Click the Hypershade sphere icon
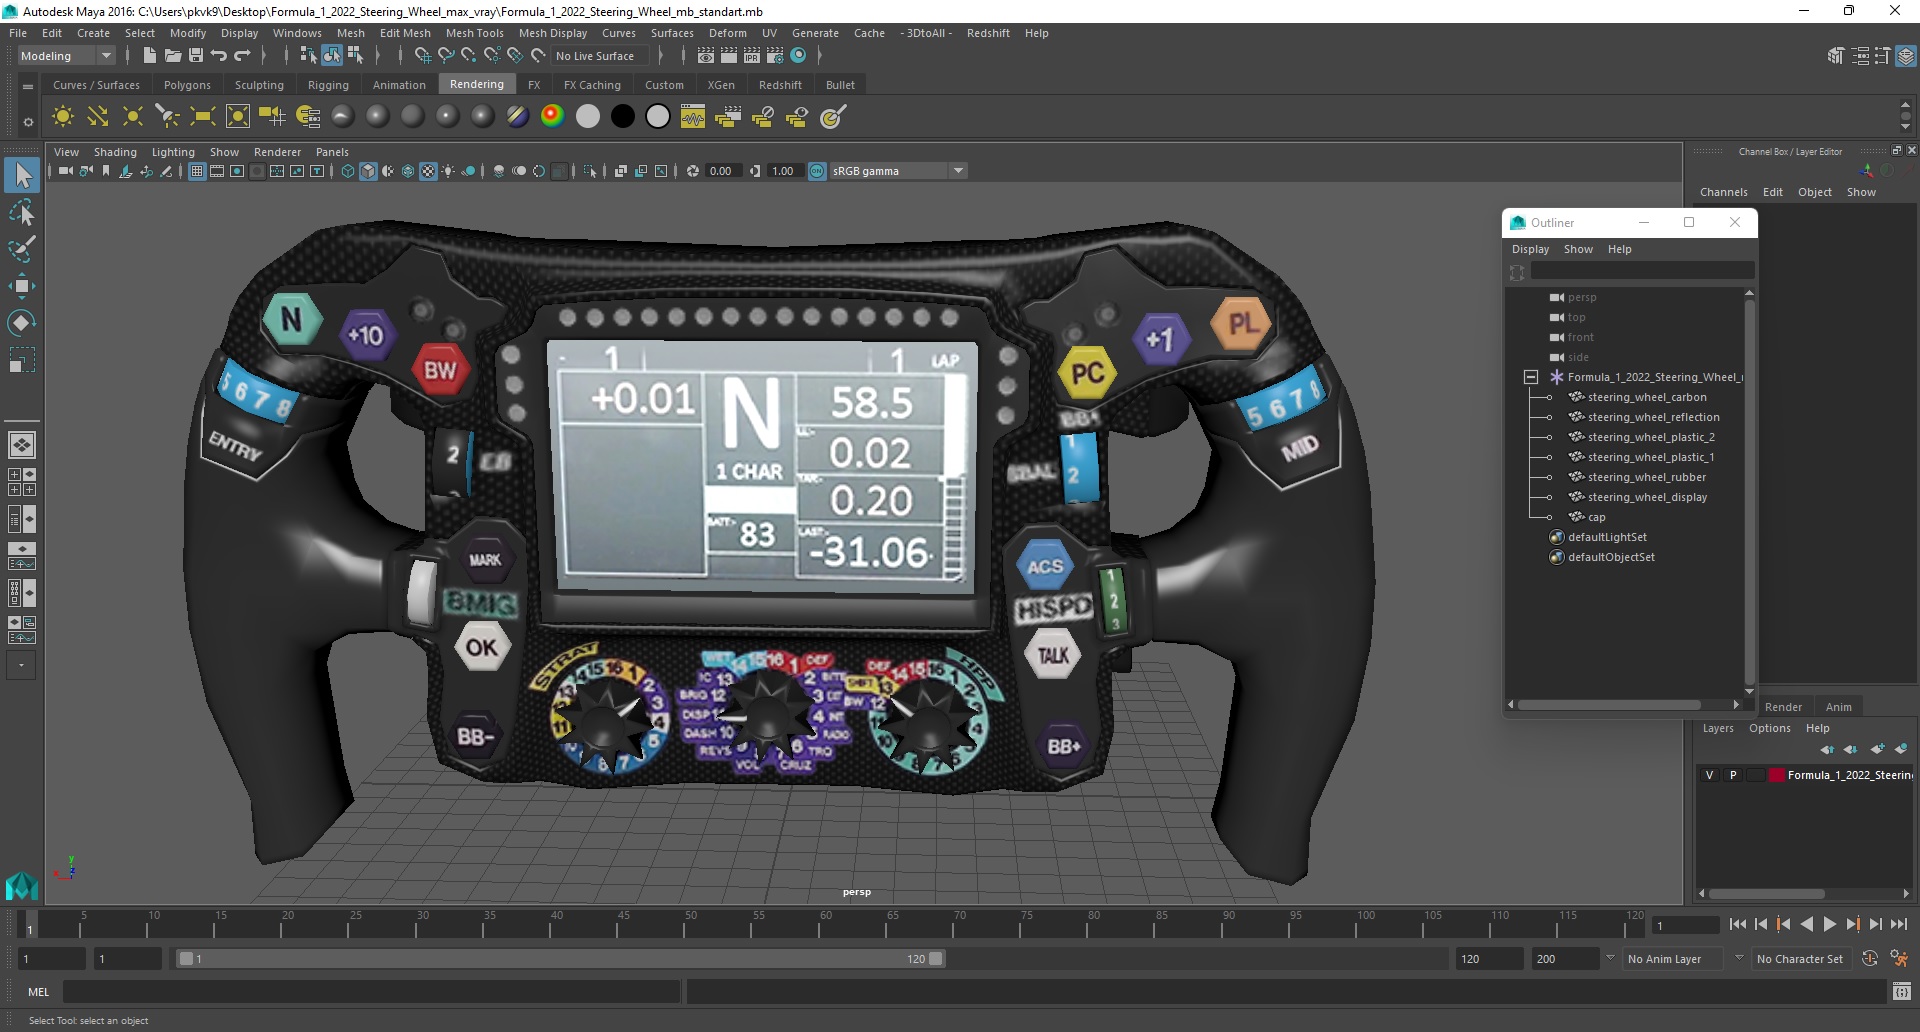 798,56
